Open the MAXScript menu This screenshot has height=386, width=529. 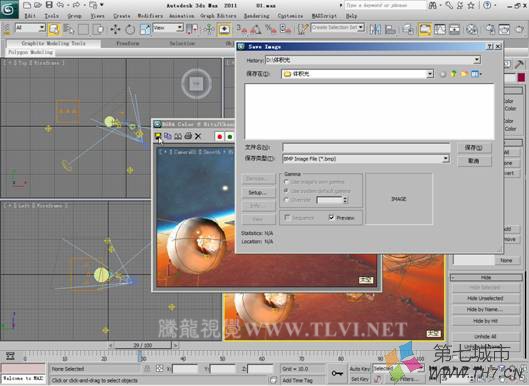(324, 16)
